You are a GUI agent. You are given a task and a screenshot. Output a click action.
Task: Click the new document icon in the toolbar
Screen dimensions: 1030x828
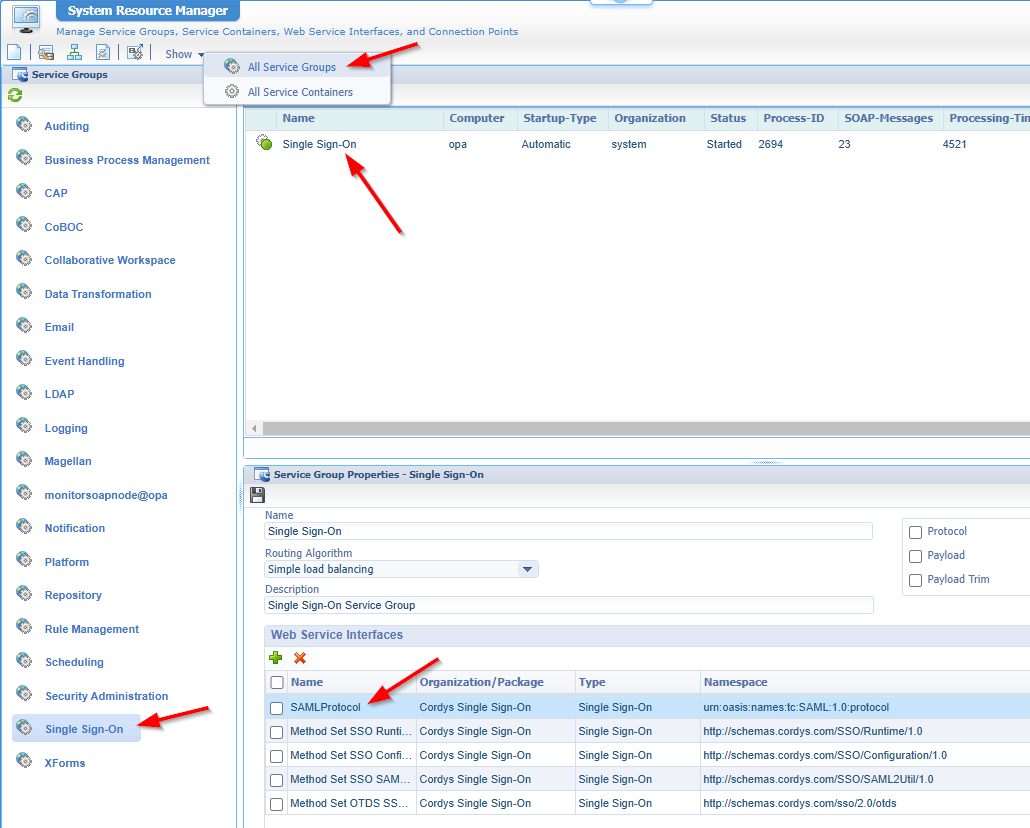pyautogui.click(x=14, y=53)
